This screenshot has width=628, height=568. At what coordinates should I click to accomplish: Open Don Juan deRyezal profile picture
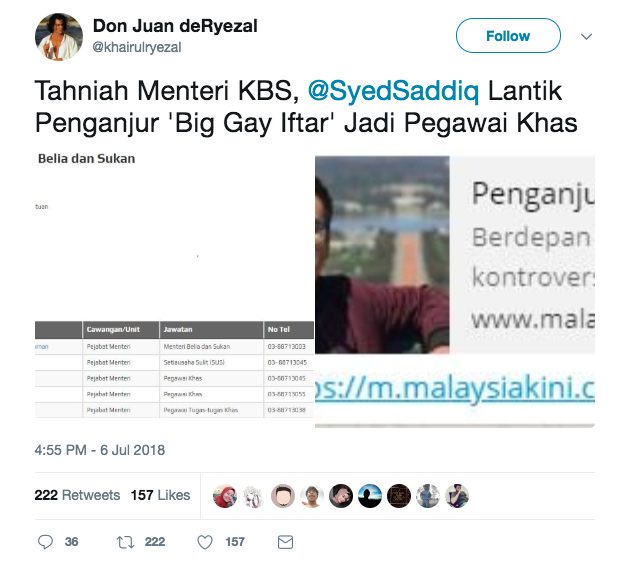pyautogui.click(x=59, y=36)
